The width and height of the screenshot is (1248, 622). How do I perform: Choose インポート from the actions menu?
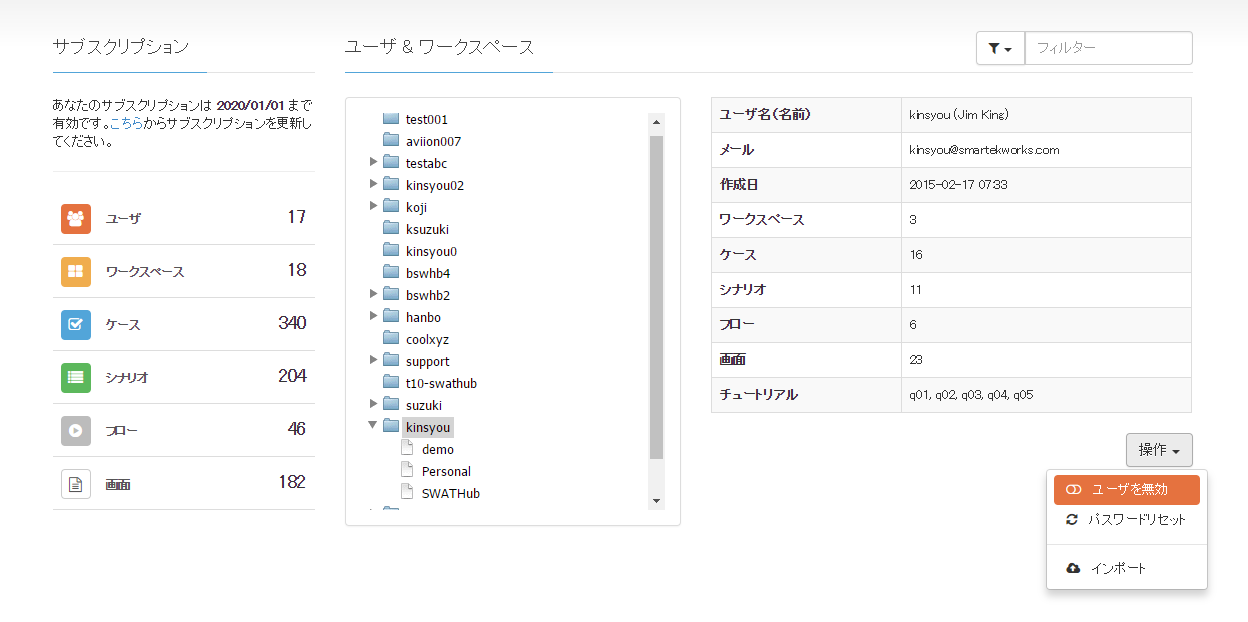coord(1118,568)
